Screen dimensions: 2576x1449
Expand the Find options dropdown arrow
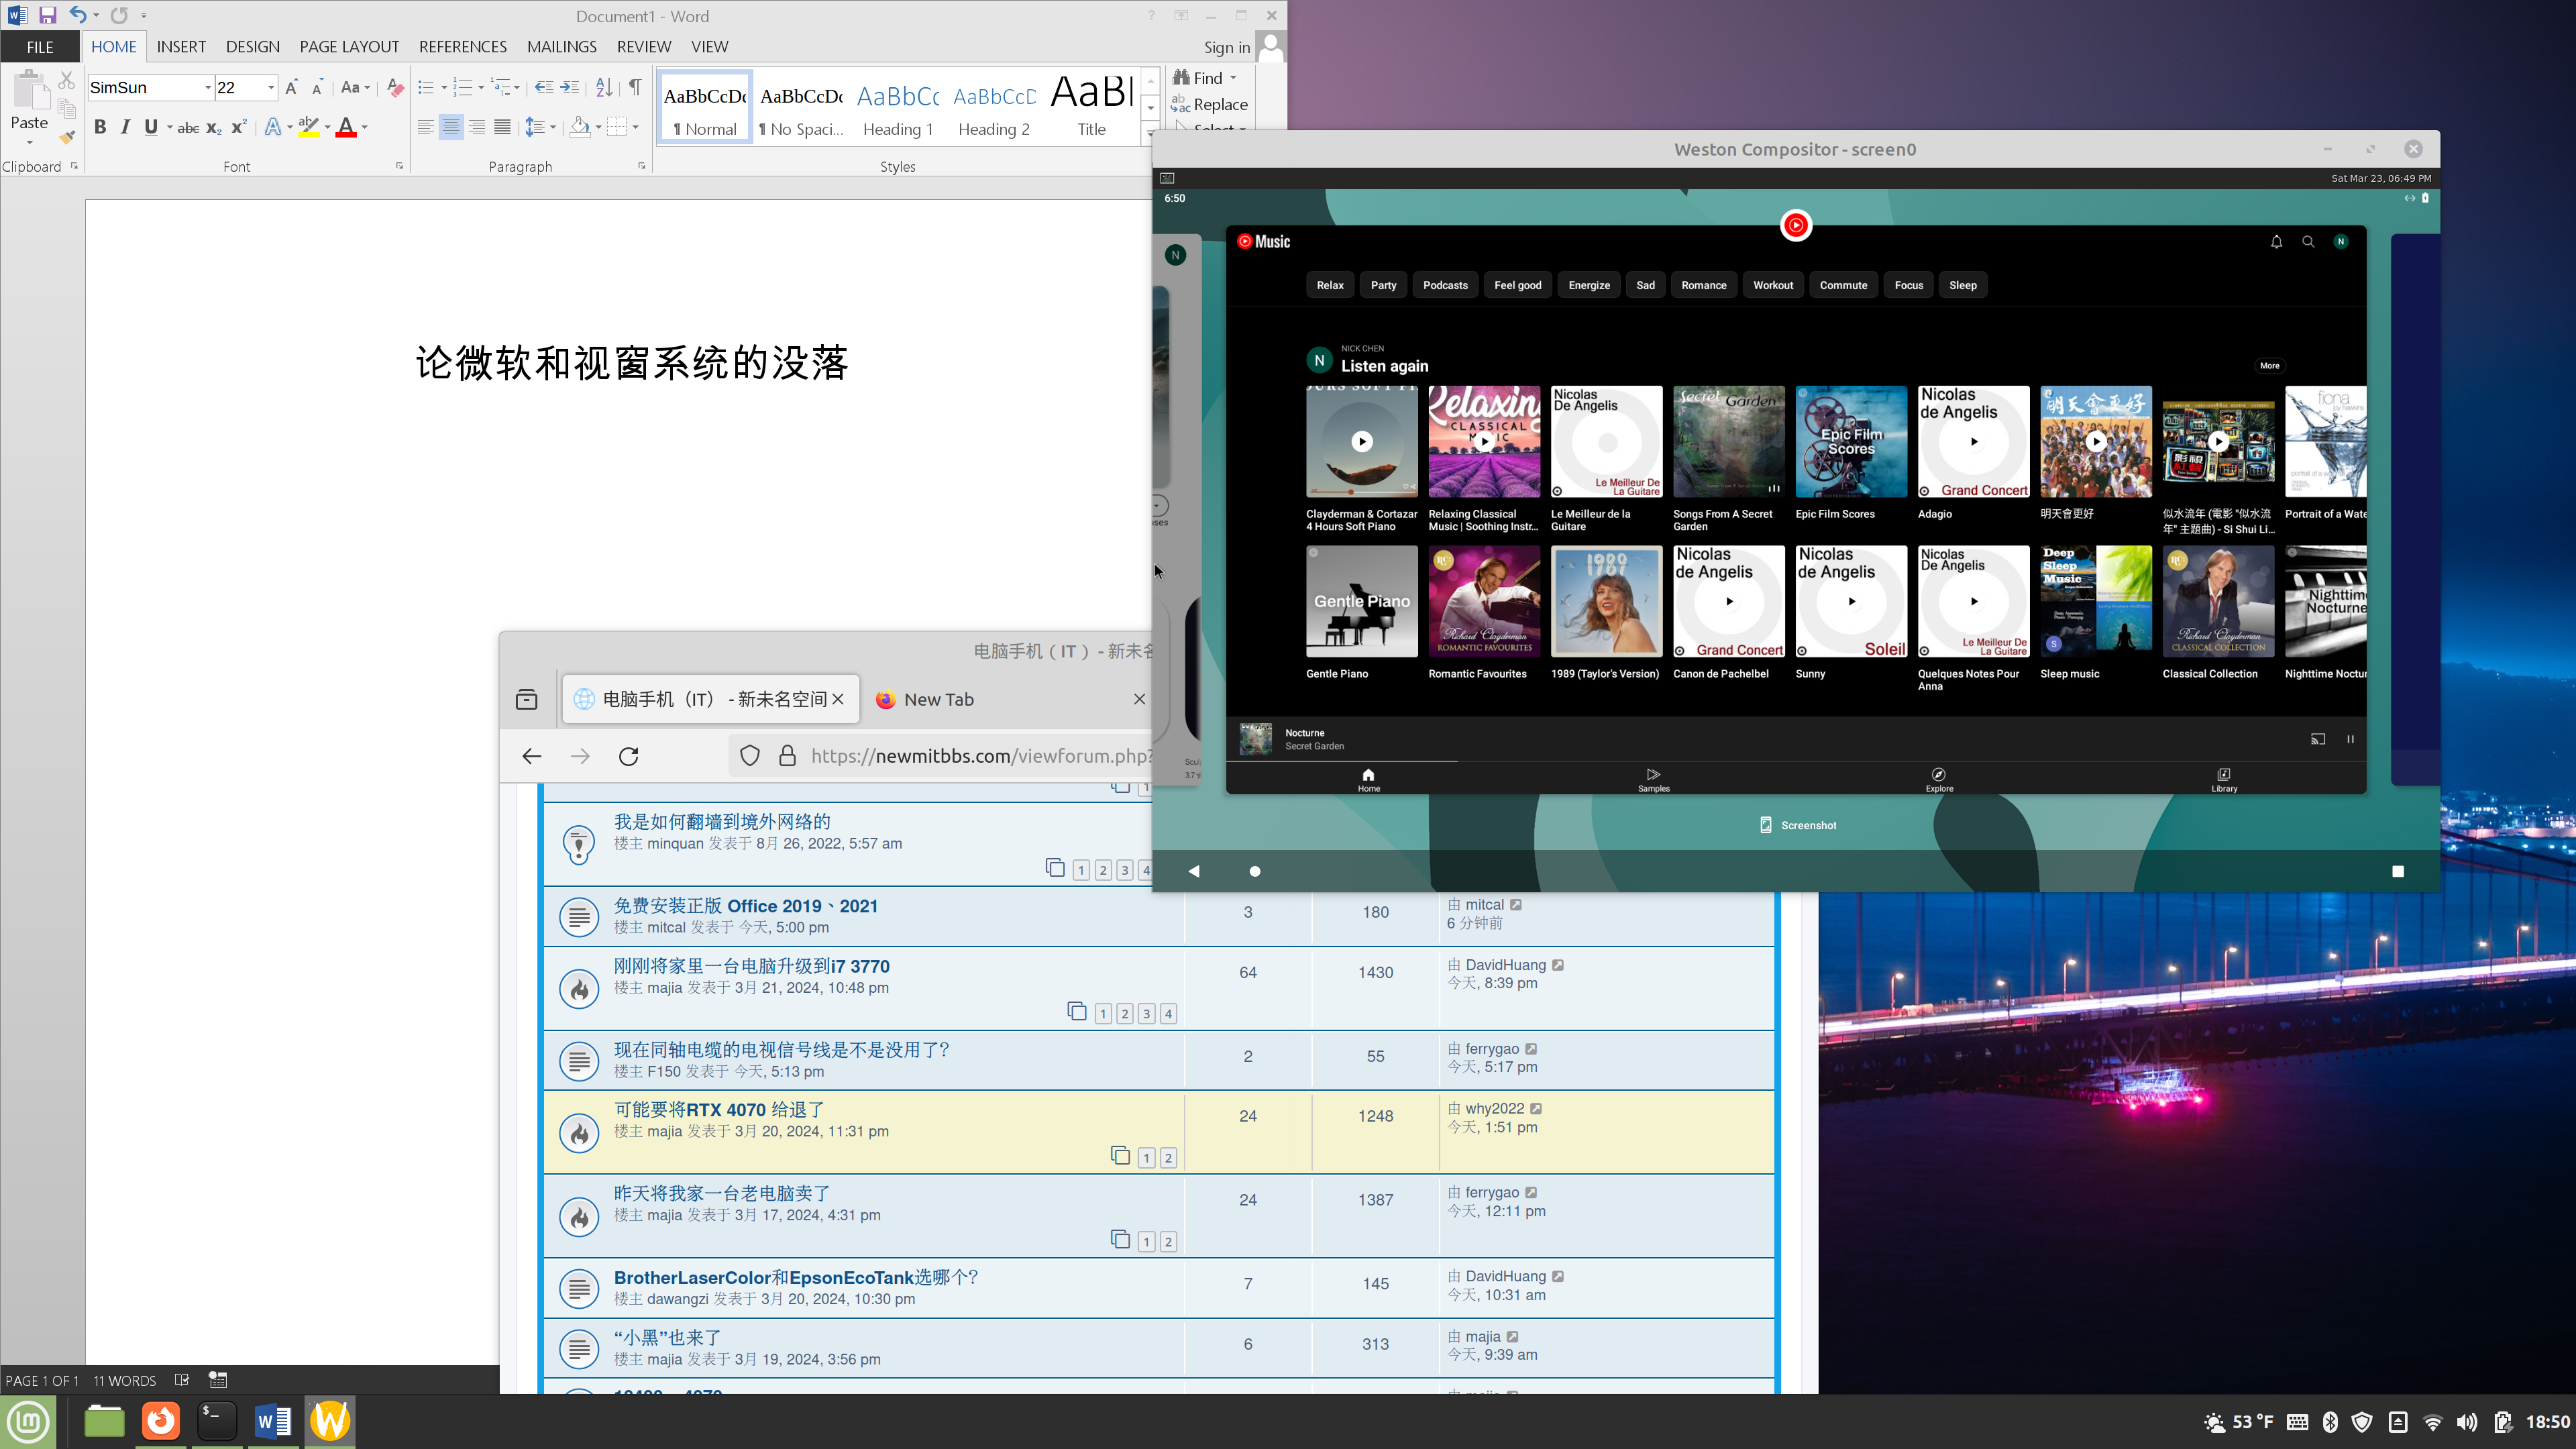coord(1233,78)
